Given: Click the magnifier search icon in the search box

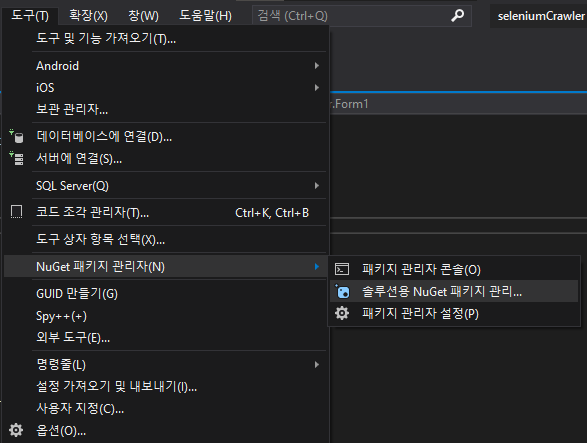Looking at the screenshot, I should point(457,15).
